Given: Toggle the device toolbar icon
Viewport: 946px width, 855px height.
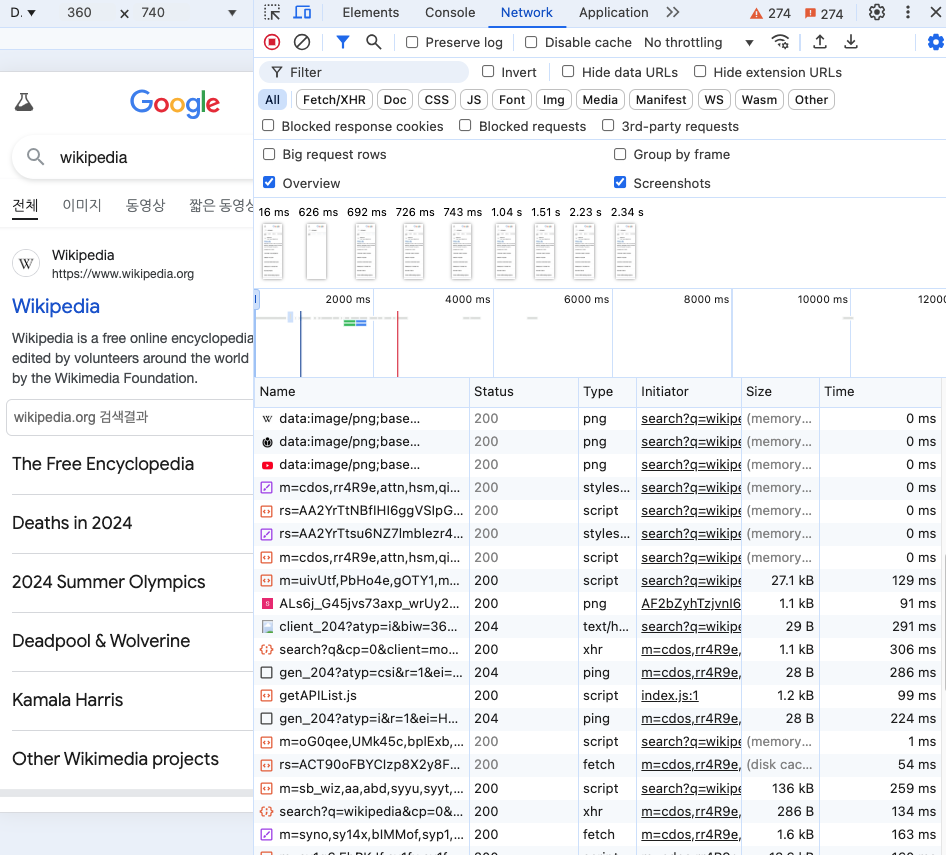Looking at the screenshot, I should (x=302, y=12).
